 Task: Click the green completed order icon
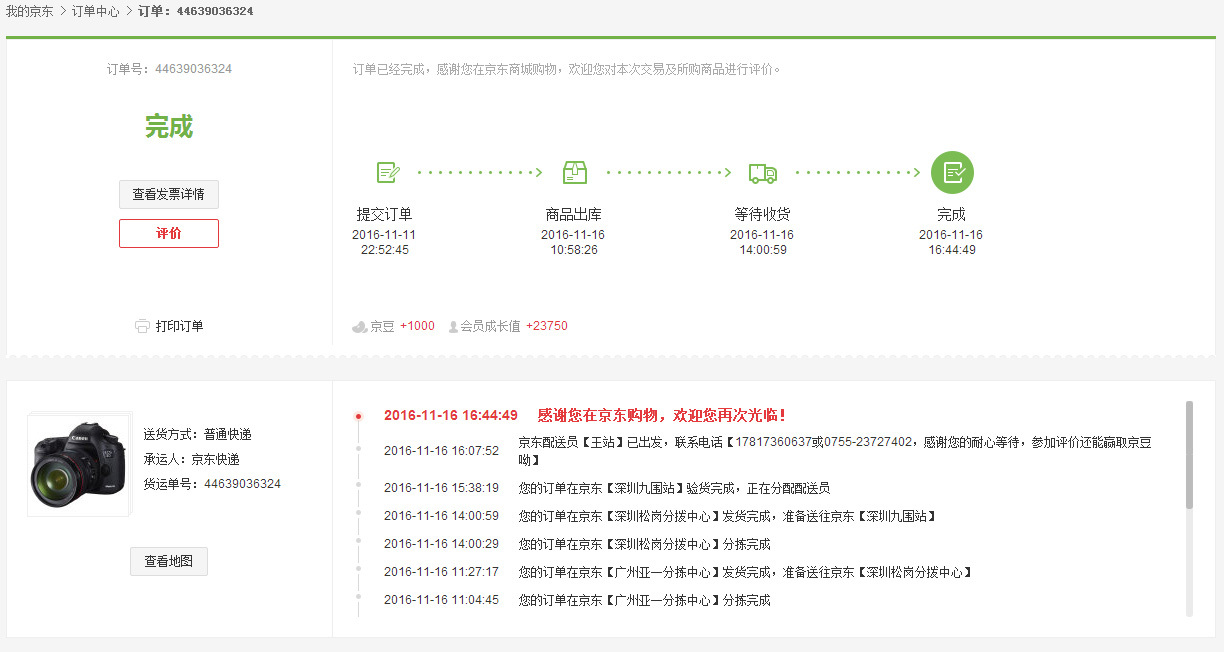951,173
